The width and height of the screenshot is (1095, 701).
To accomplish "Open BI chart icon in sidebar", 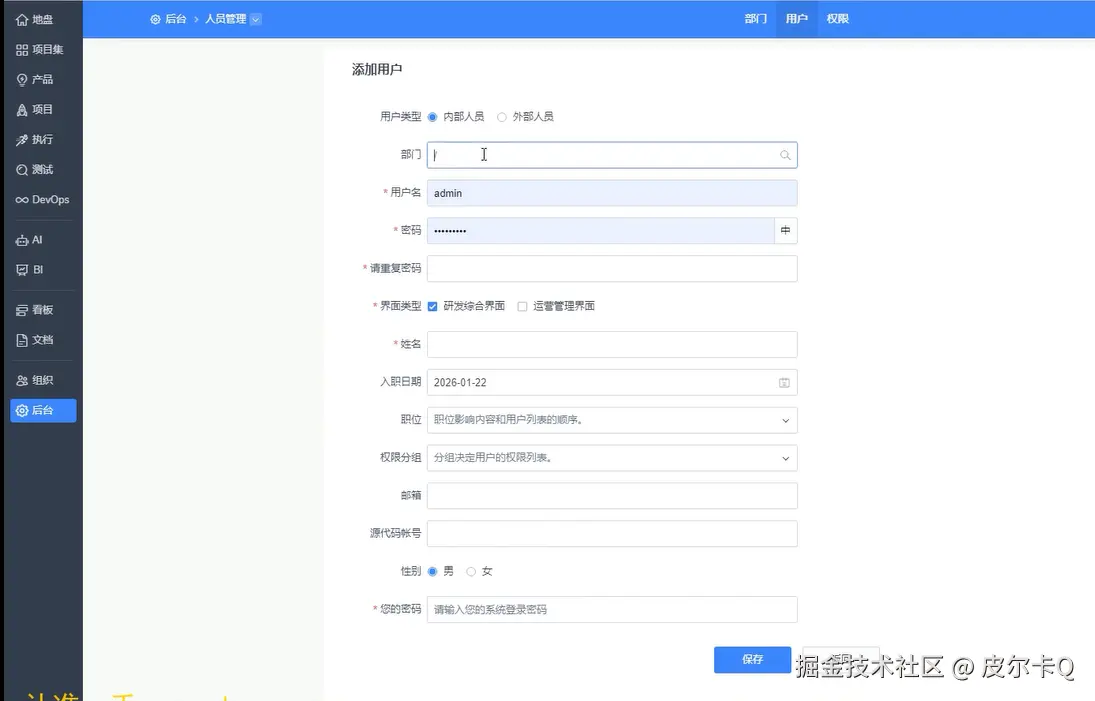I will [x=22, y=270].
